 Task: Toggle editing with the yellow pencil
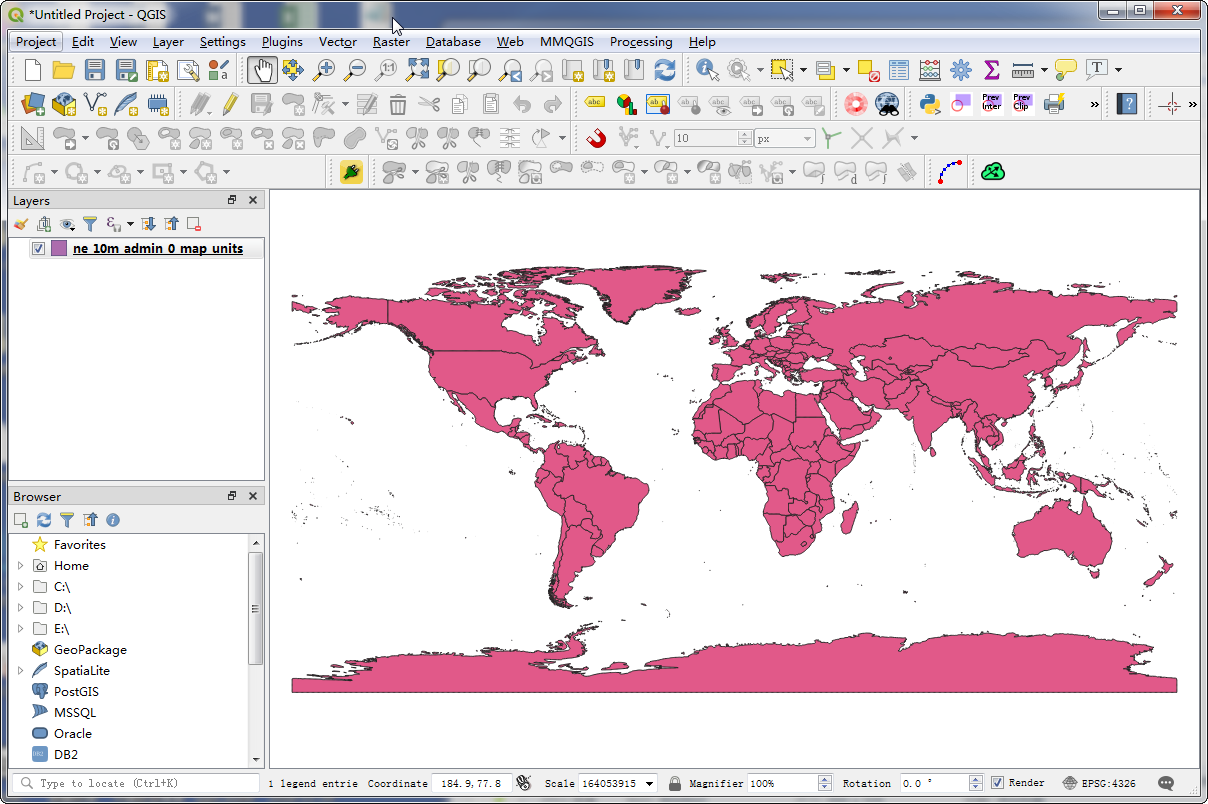(230, 103)
